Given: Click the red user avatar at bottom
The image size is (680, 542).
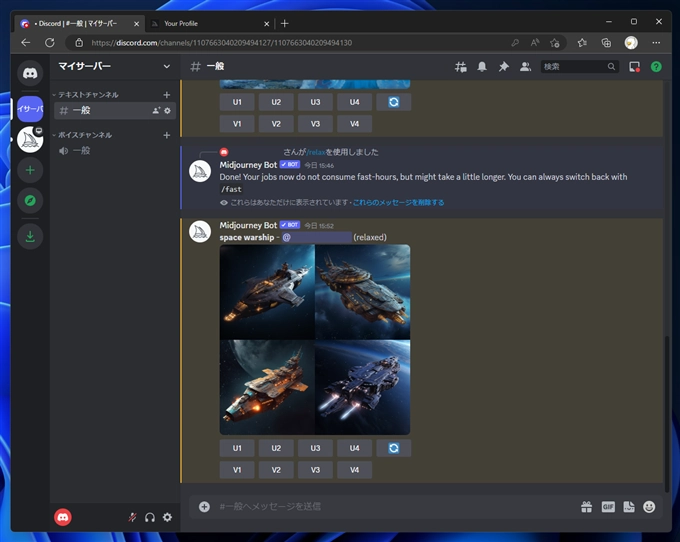Looking at the screenshot, I should pos(63,517).
